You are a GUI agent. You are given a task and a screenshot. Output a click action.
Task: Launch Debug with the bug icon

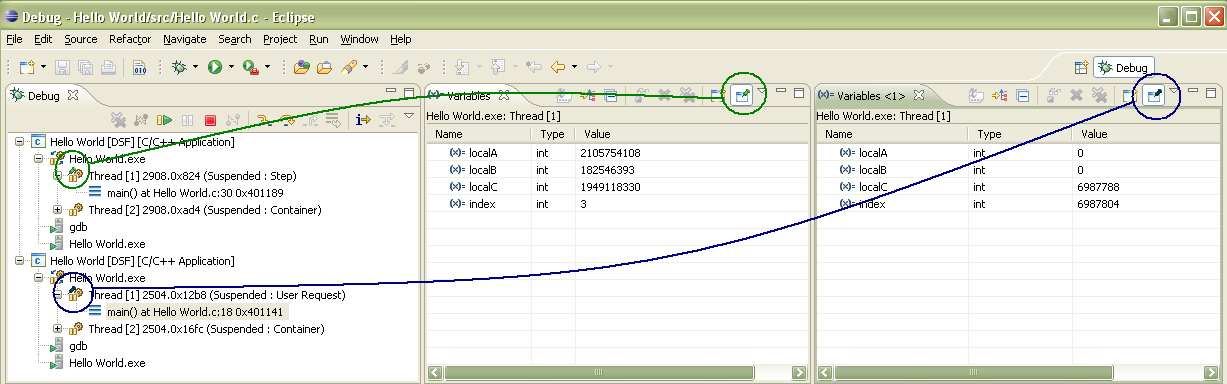point(179,67)
